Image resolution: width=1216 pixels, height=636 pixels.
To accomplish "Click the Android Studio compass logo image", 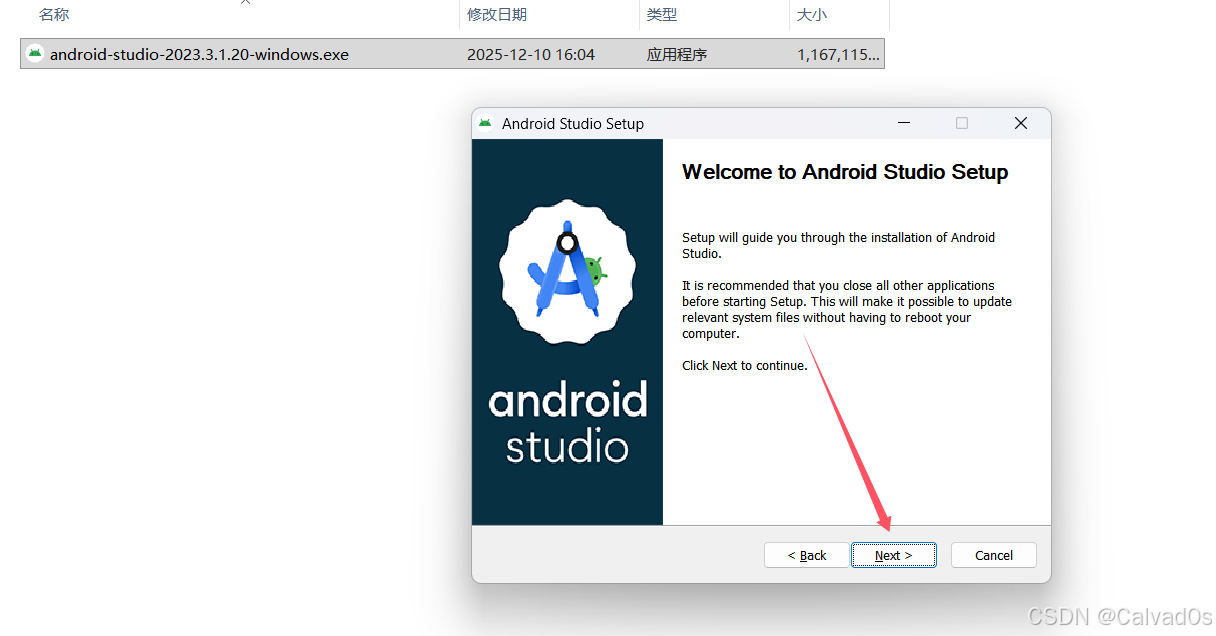I will click(x=567, y=271).
